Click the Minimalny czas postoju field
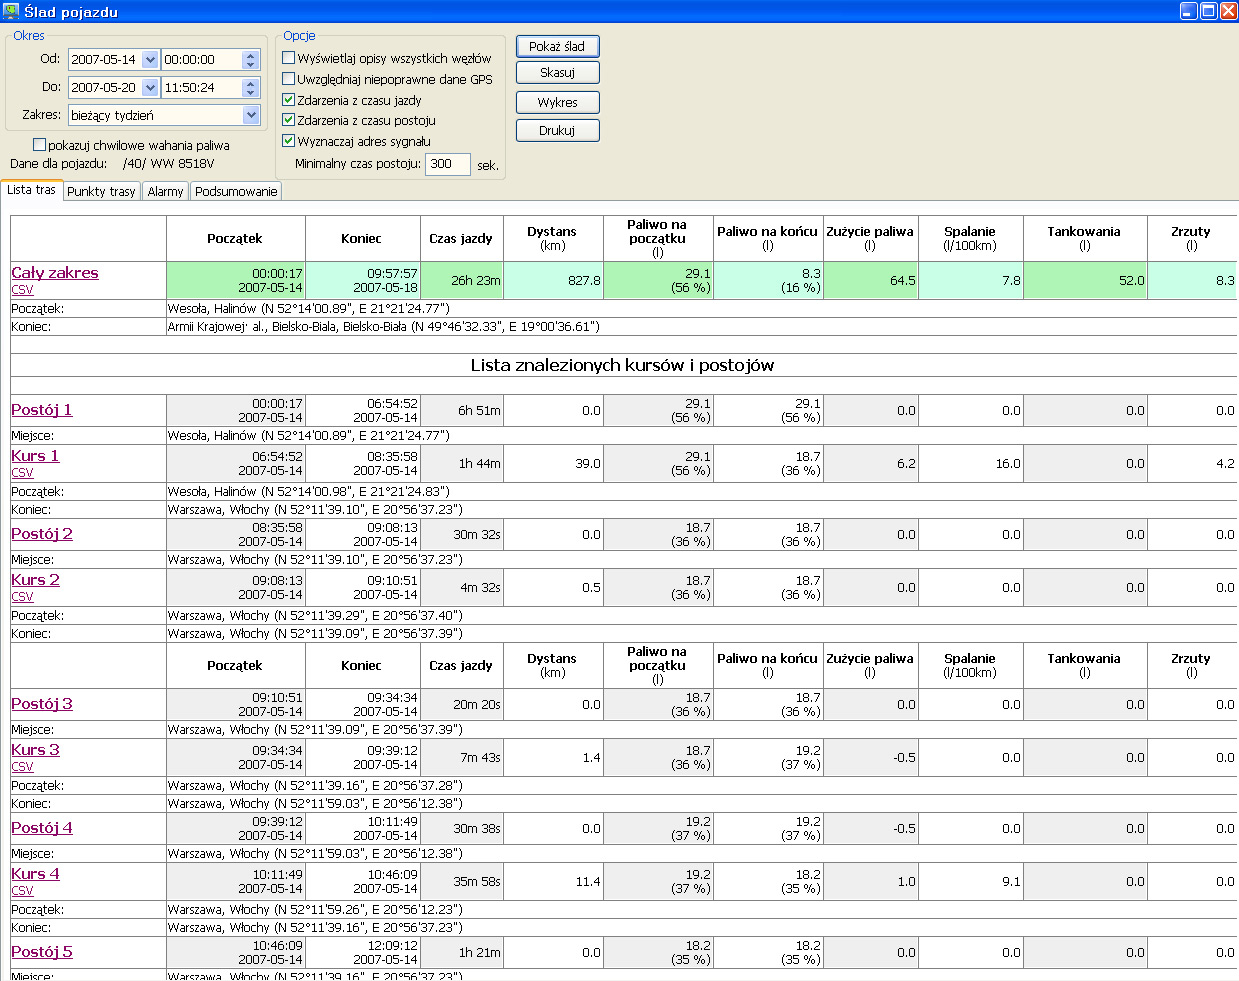Viewport: 1239px width, 981px height. (447, 164)
